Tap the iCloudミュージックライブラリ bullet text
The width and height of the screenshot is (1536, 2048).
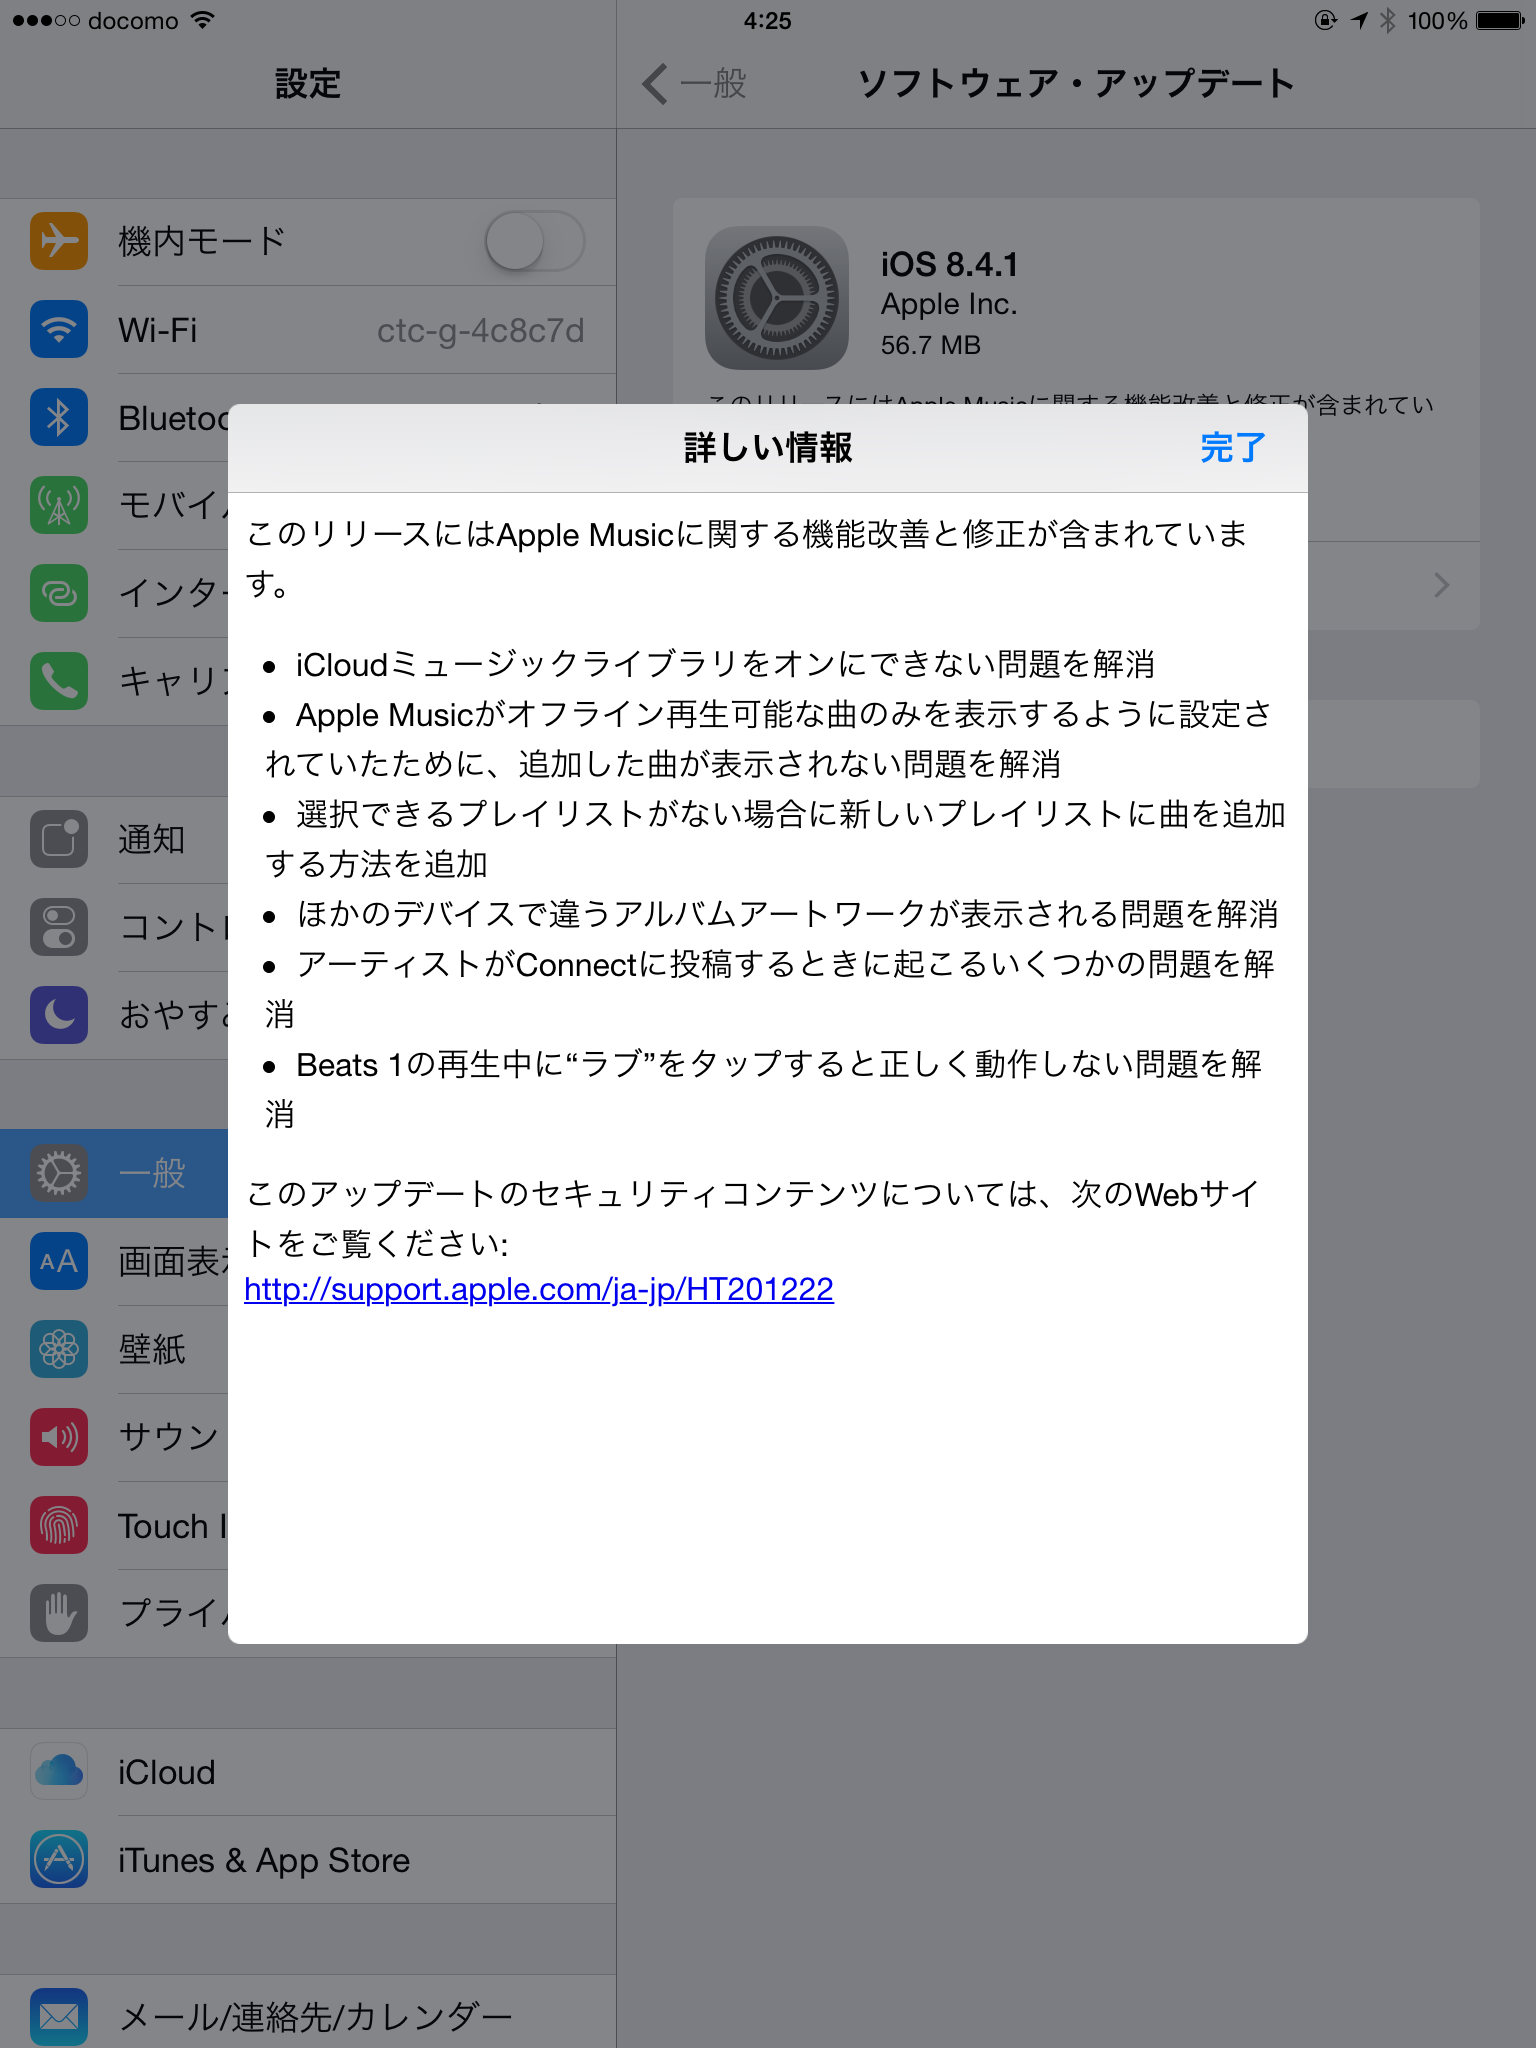[725, 664]
